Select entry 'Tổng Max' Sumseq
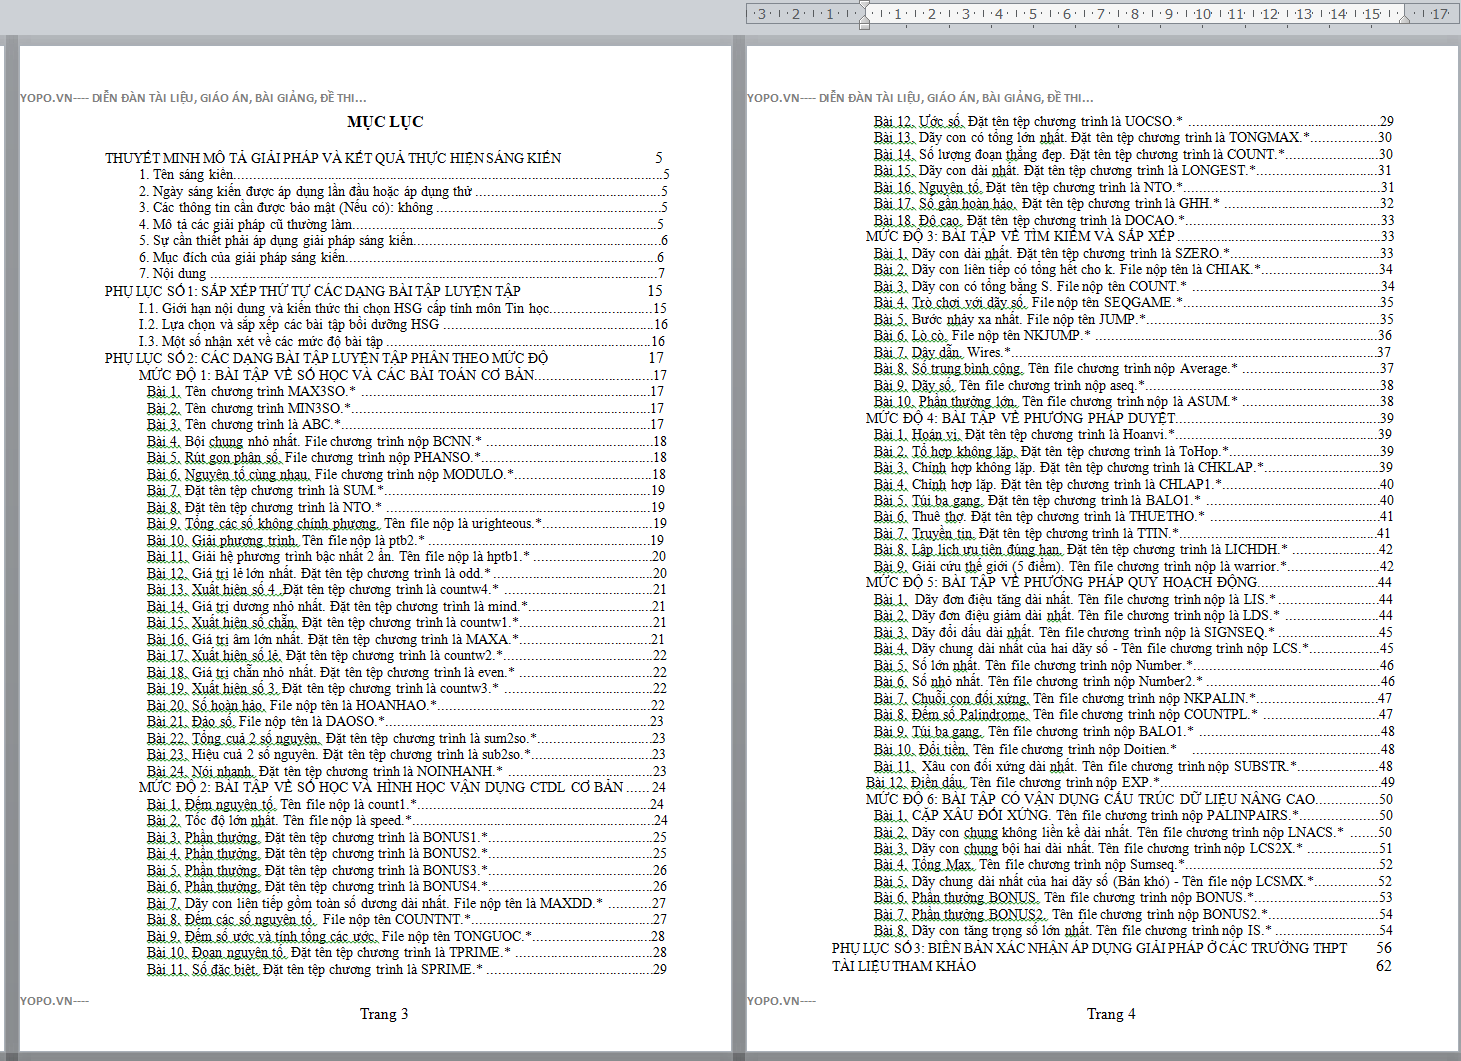1461x1061 pixels. pyautogui.click(x=1133, y=864)
